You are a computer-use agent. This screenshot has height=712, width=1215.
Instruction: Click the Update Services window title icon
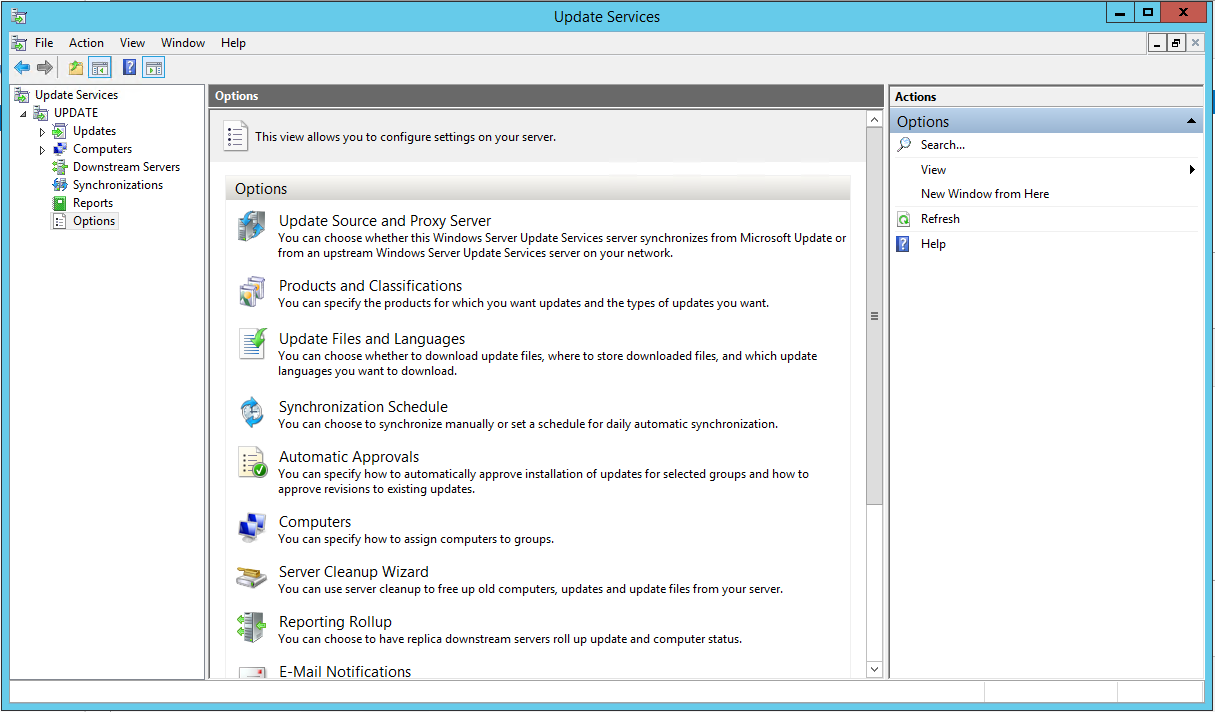(x=20, y=16)
